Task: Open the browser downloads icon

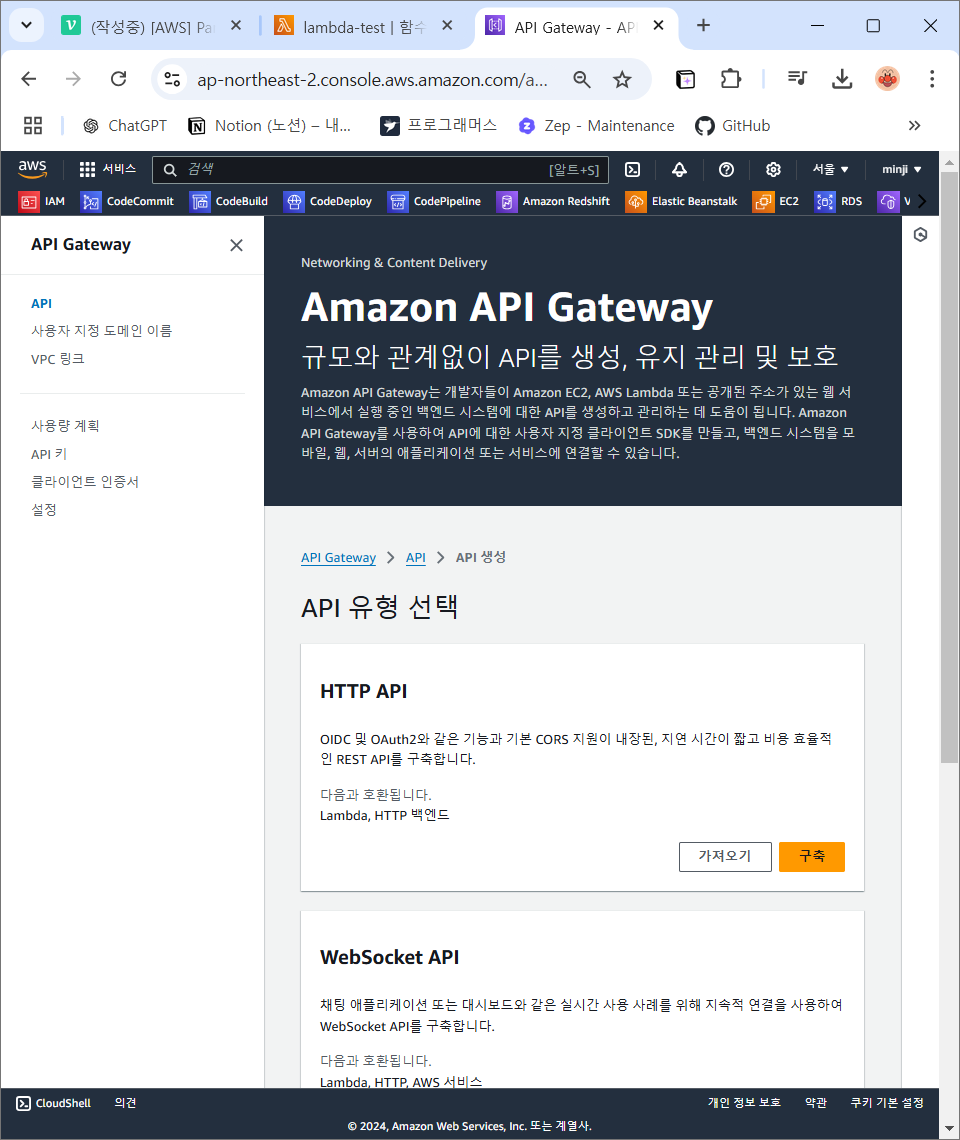Action: coord(842,79)
